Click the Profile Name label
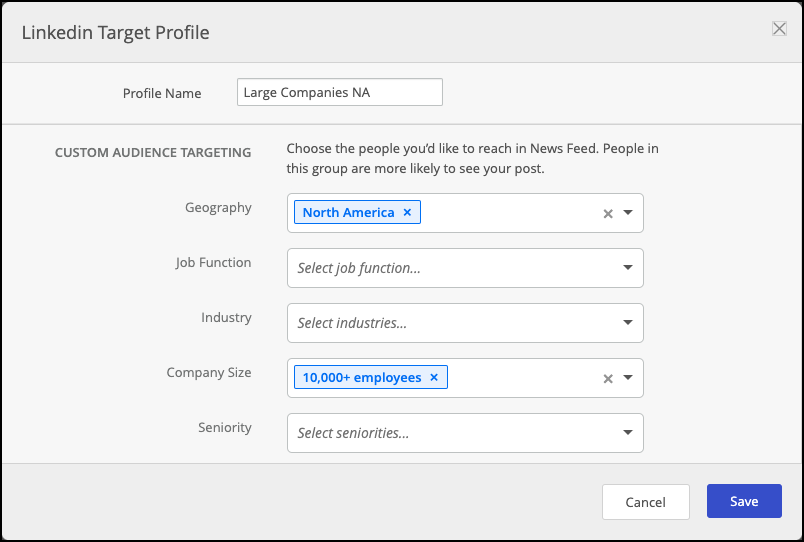The height and width of the screenshot is (542, 804). [x=162, y=93]
